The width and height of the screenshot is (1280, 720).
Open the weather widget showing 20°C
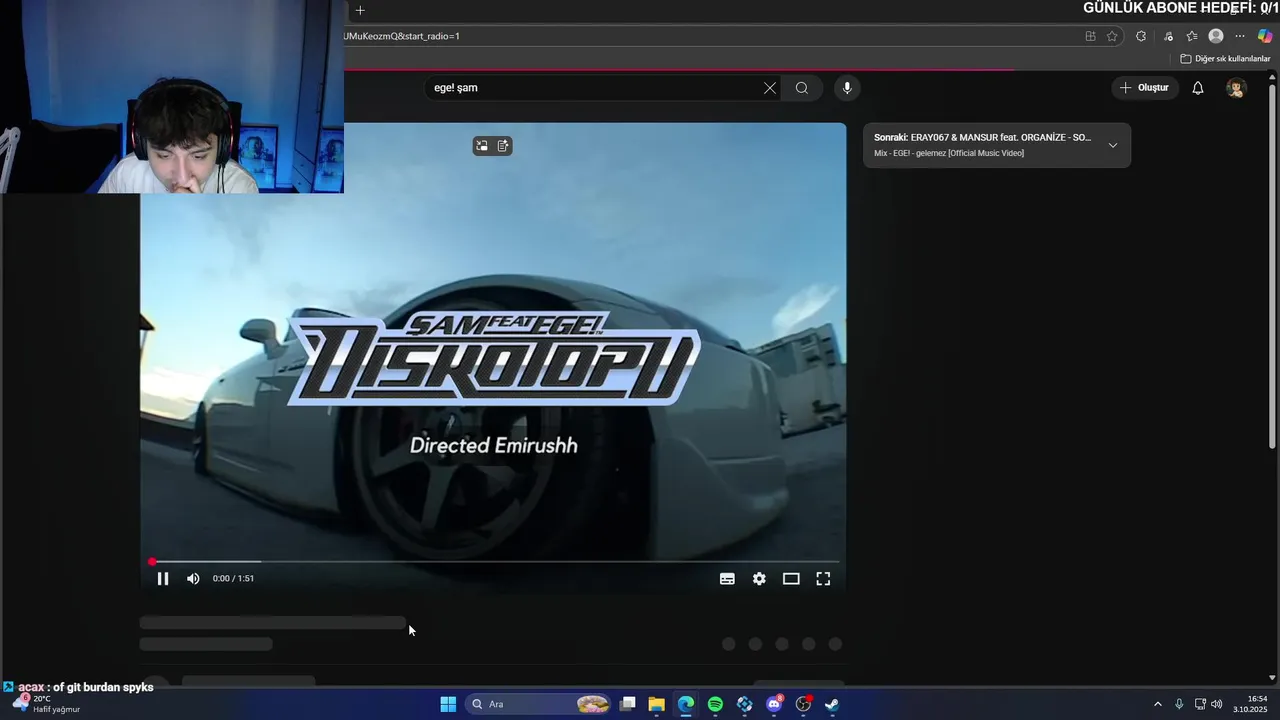[46, 704]
